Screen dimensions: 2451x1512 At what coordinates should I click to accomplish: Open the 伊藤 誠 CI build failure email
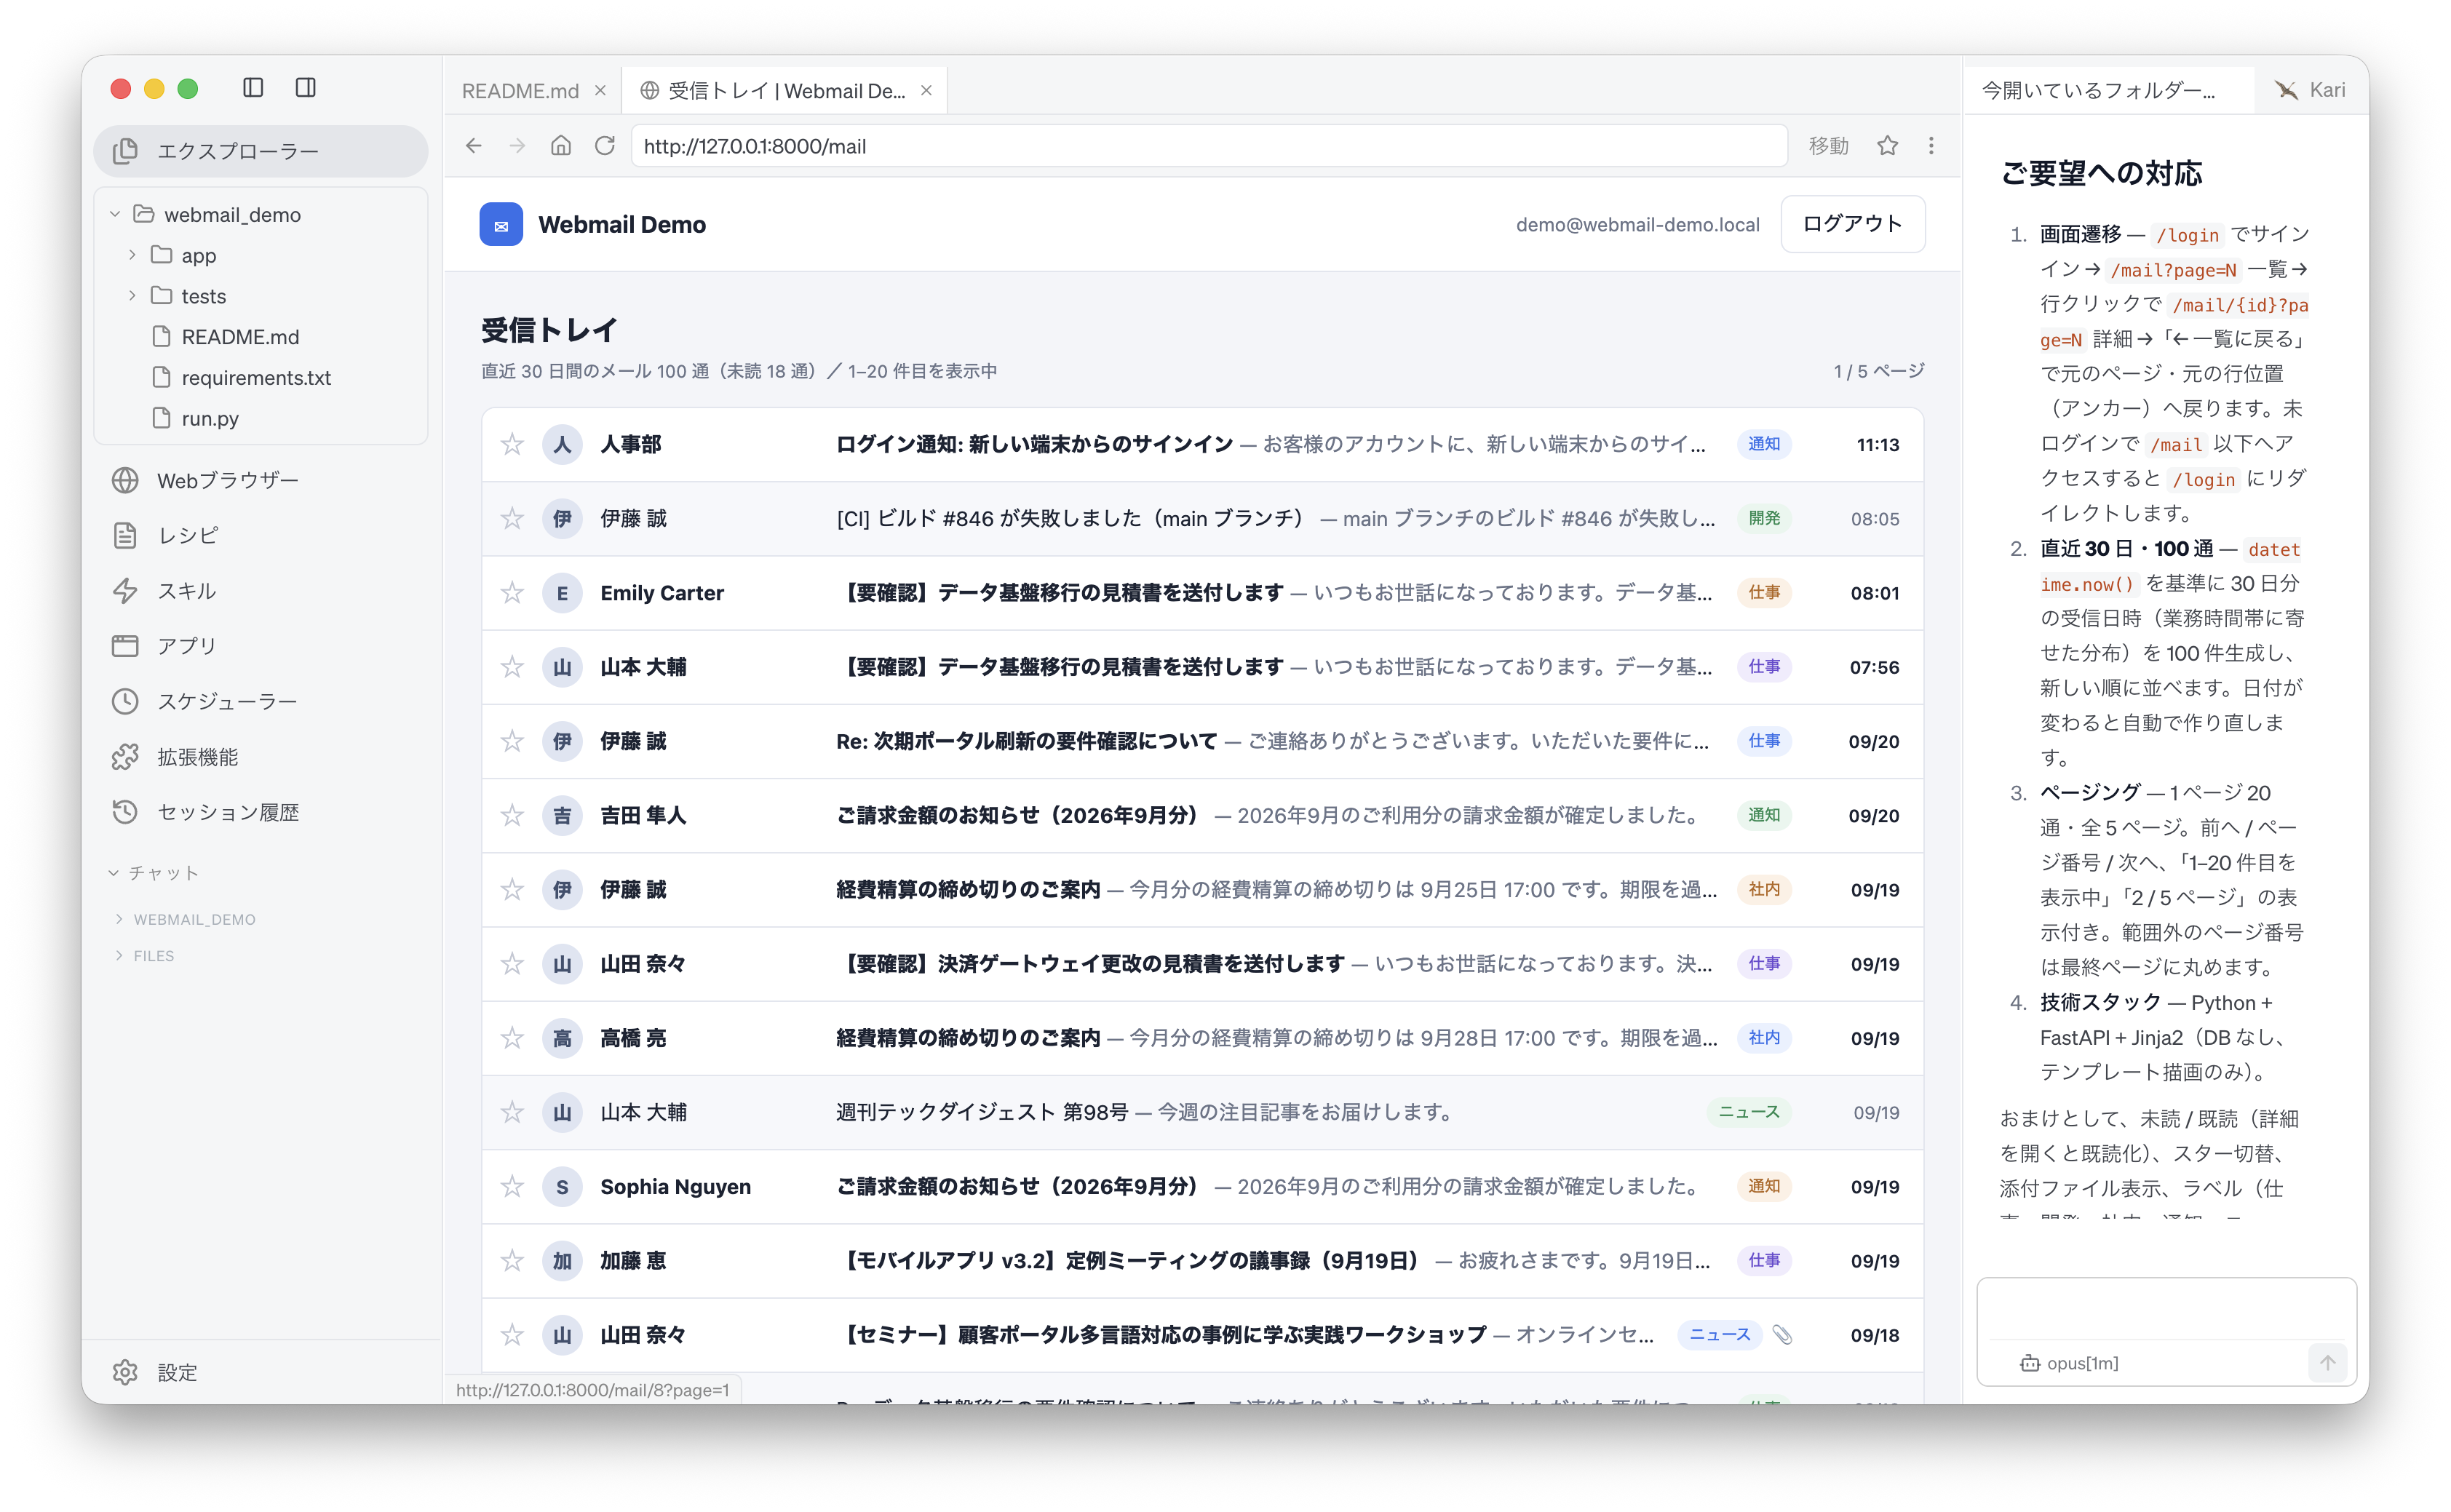click(1202, 519)
